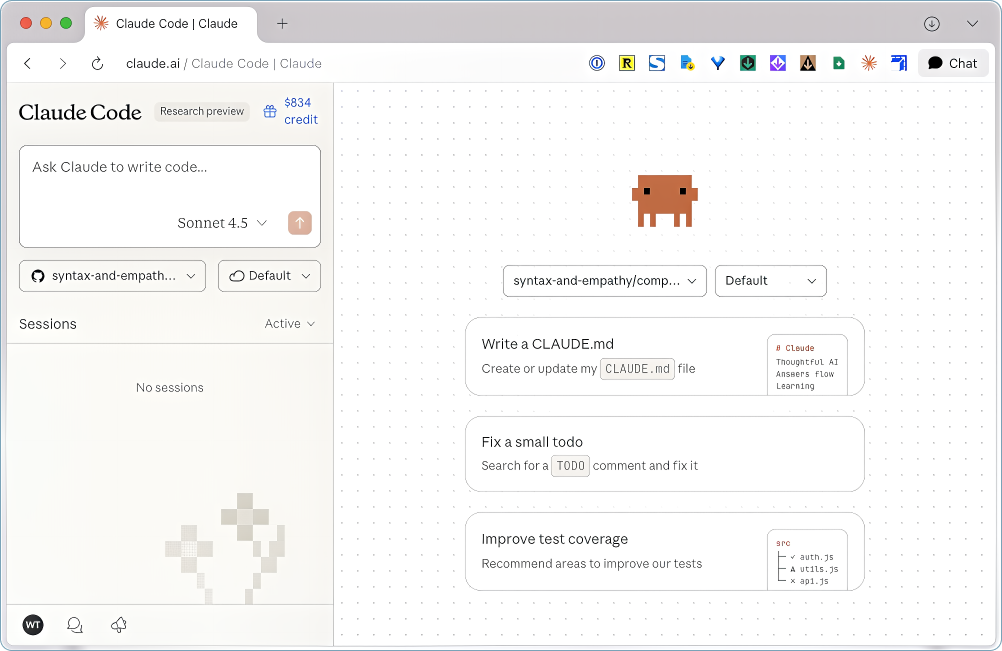Click the reload icon in the address bar

96,63
